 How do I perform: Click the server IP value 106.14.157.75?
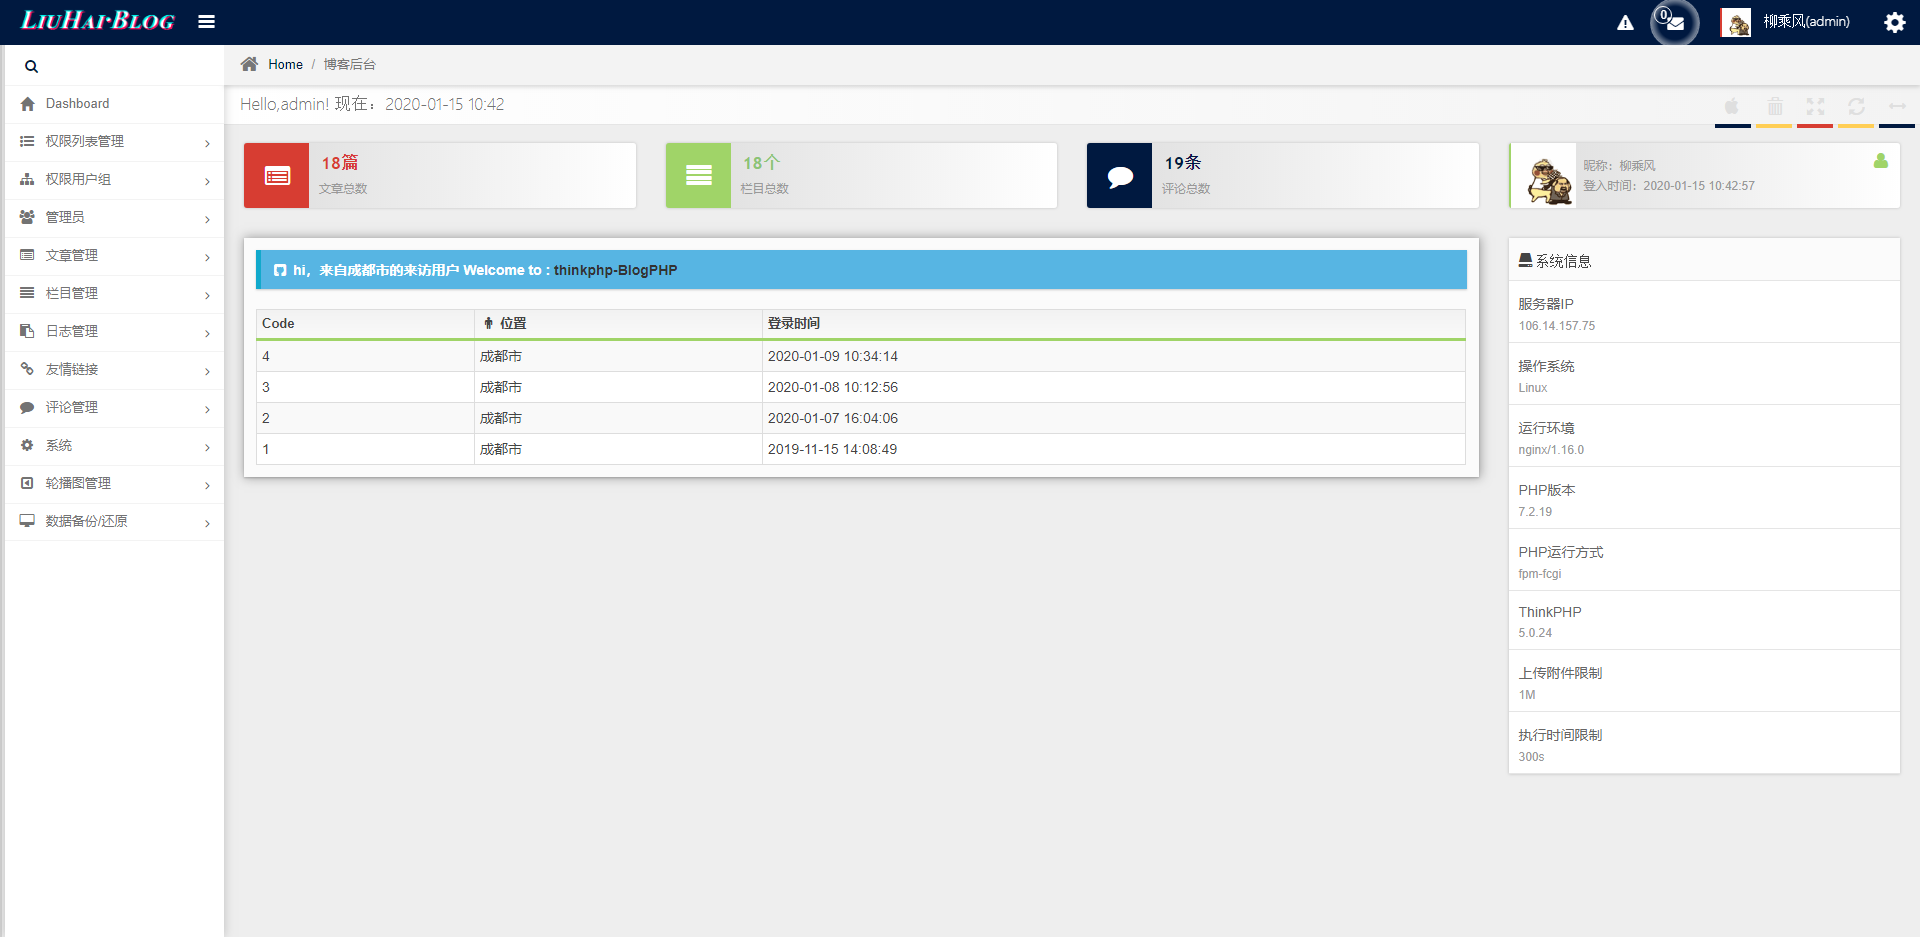(x=1557, y=326)
